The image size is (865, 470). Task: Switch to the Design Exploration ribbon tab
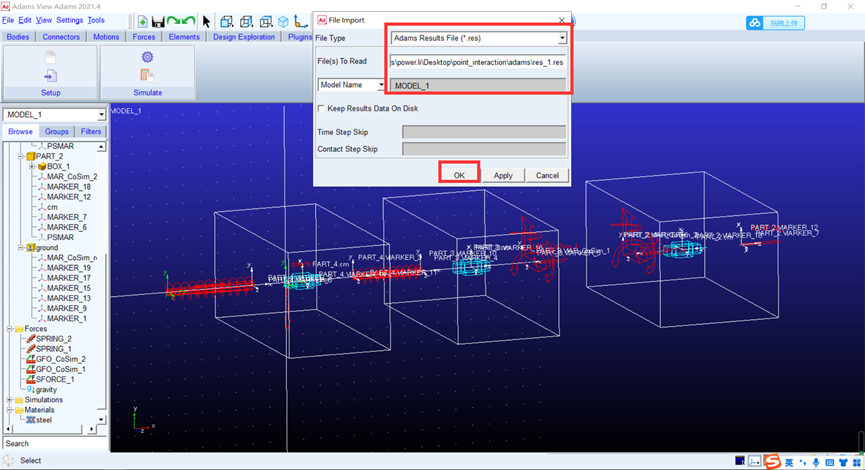[244, 37]
